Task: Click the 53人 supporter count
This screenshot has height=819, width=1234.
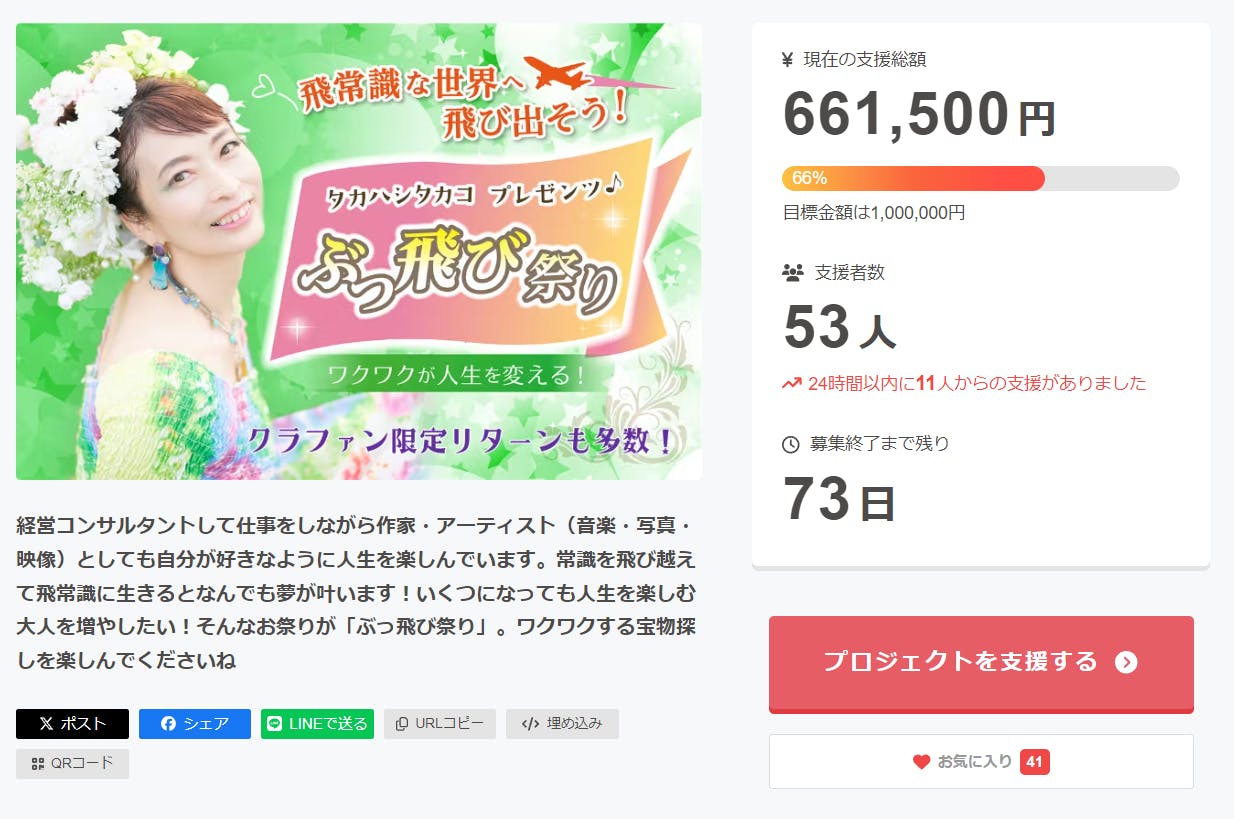Action: pos(839,328)
